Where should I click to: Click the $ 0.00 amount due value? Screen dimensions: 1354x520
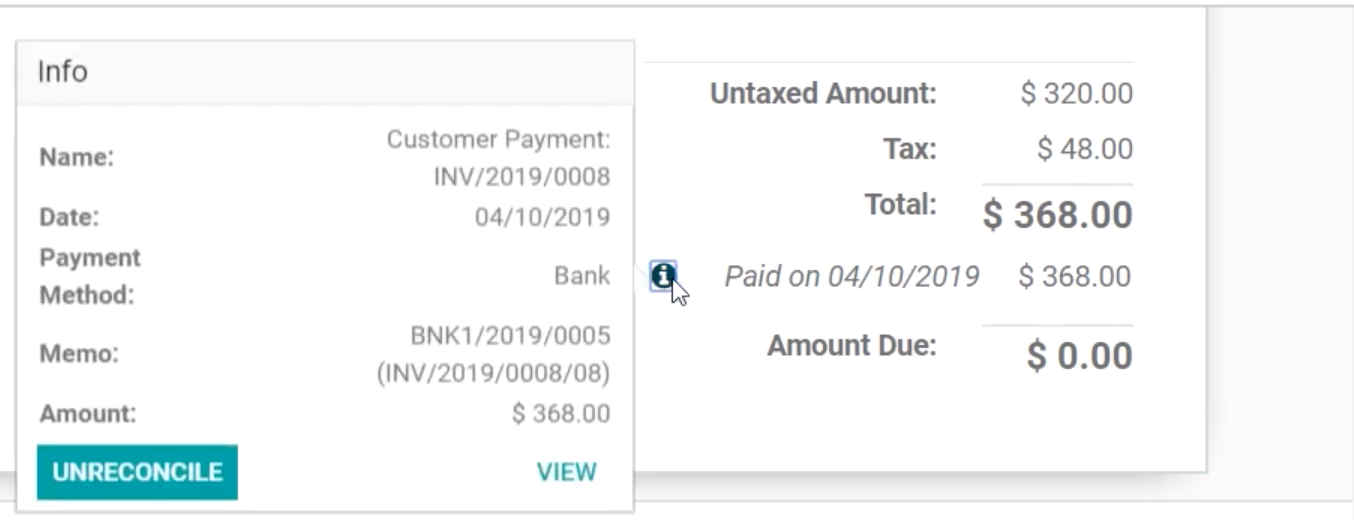pyautogui.click(x=1080, y=356)
